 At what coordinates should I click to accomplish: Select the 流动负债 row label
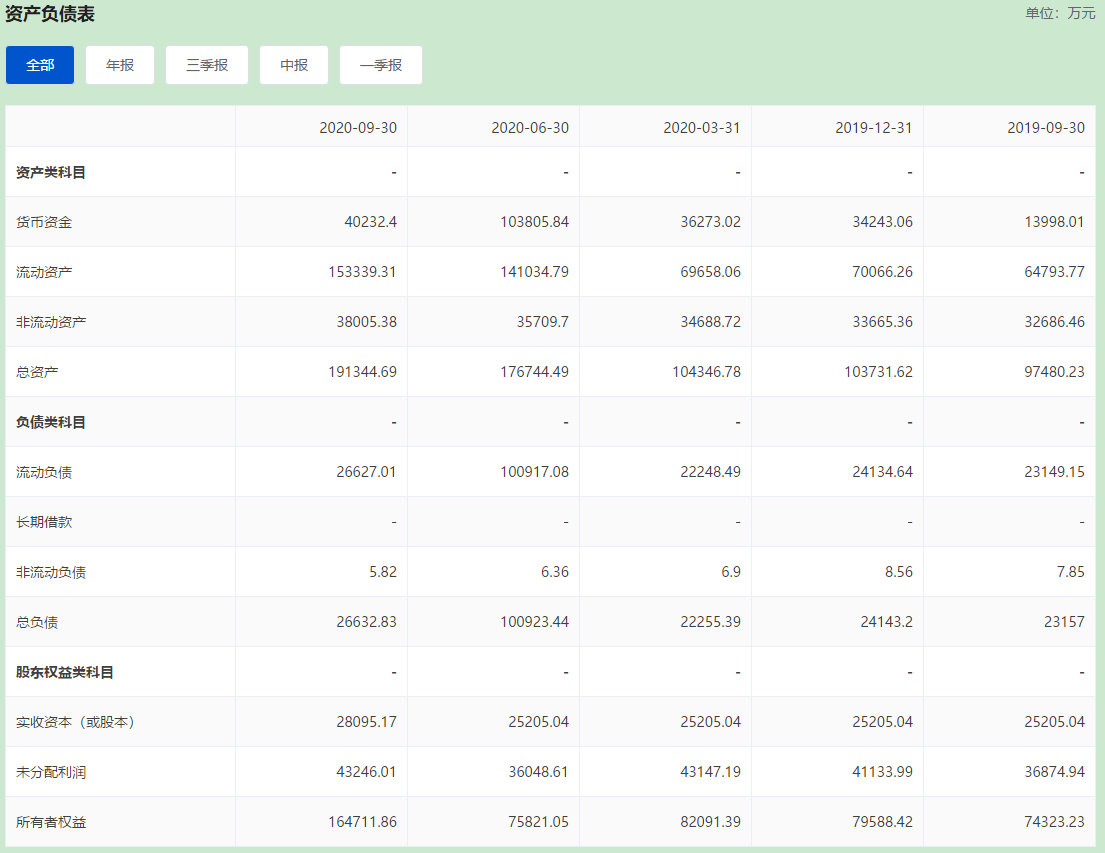(44, 472)
